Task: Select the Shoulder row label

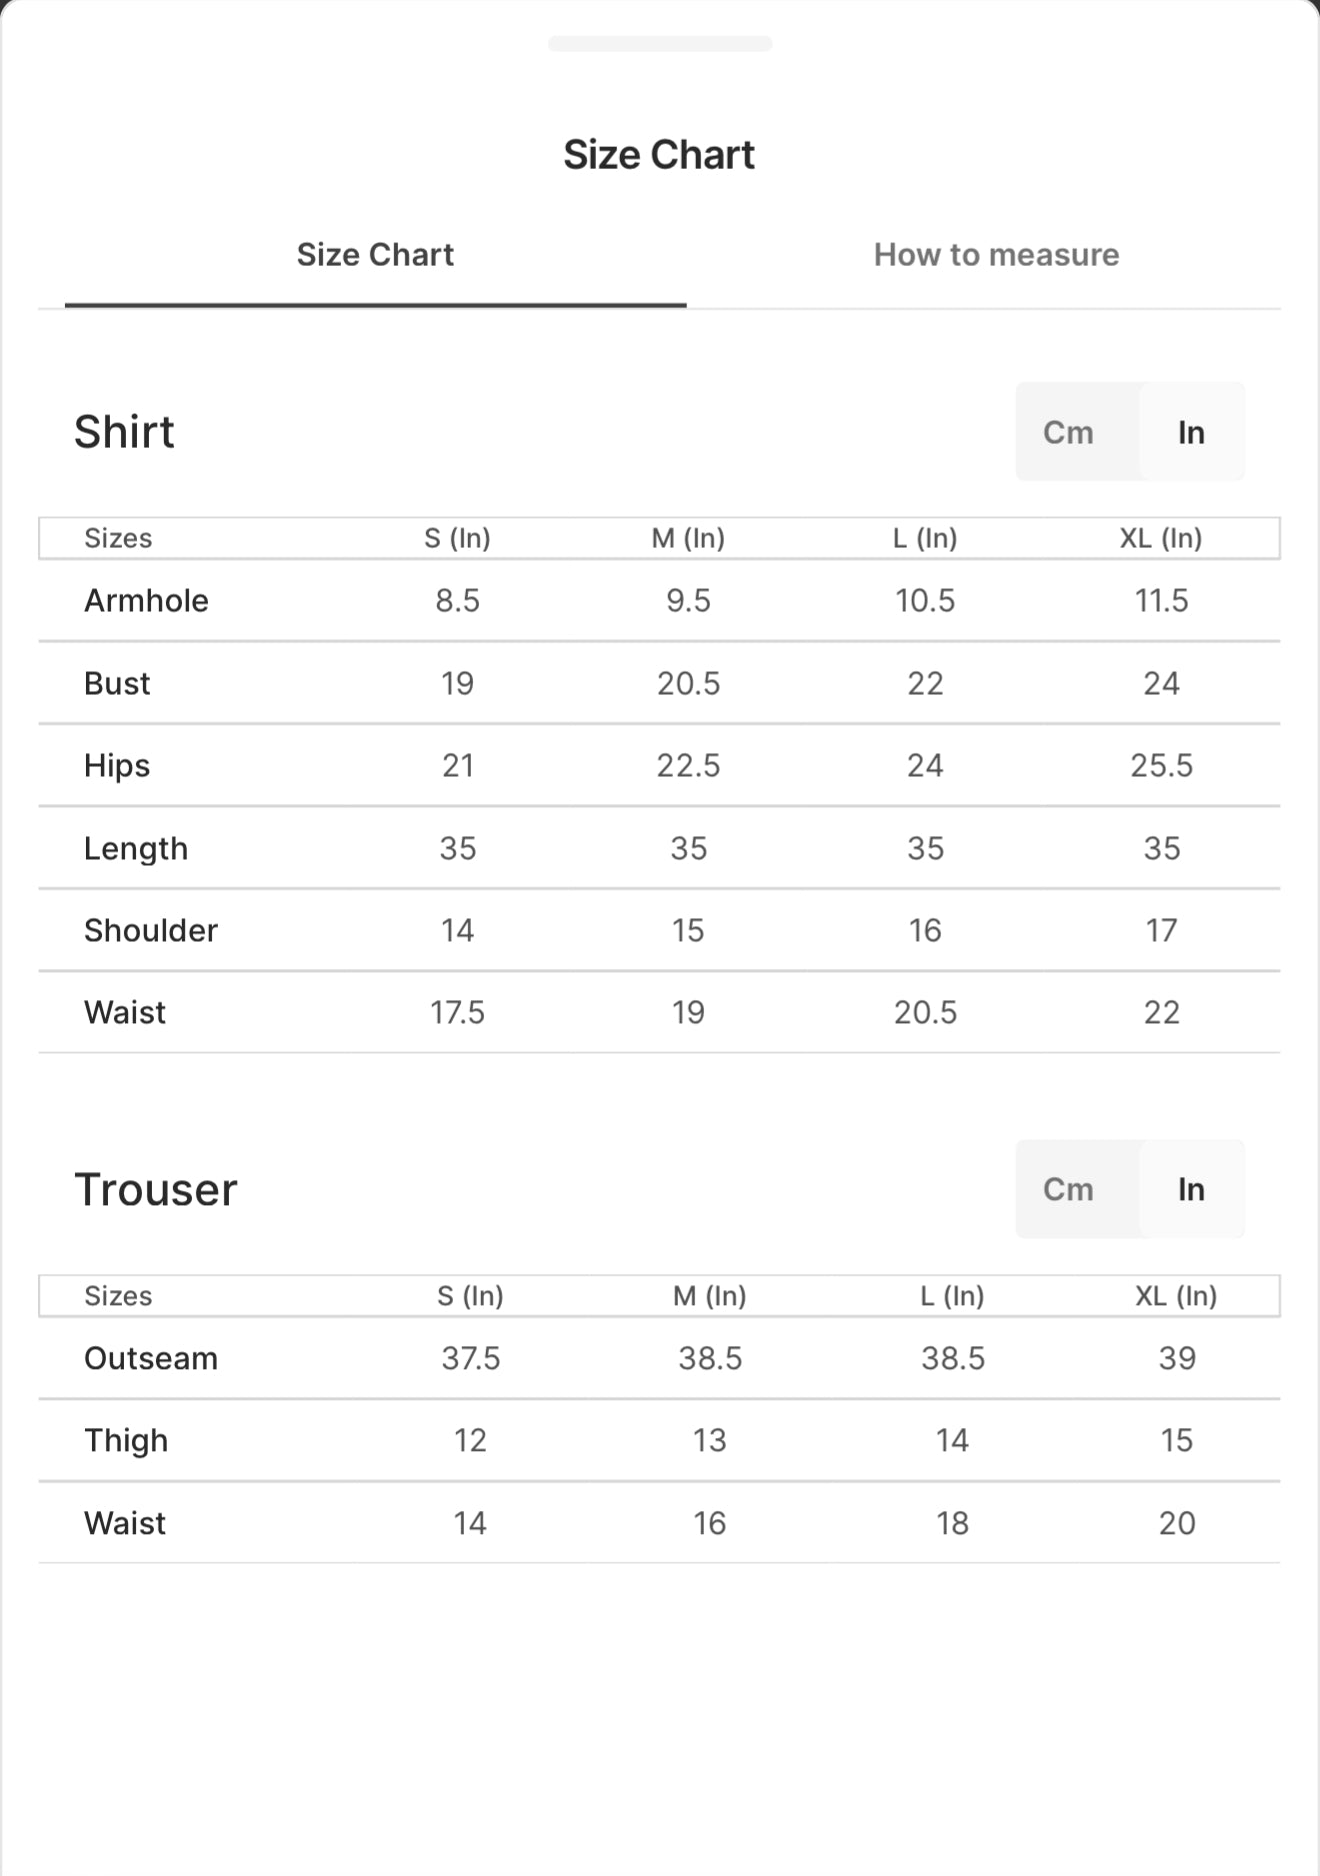Action: [x=151, y=930]
